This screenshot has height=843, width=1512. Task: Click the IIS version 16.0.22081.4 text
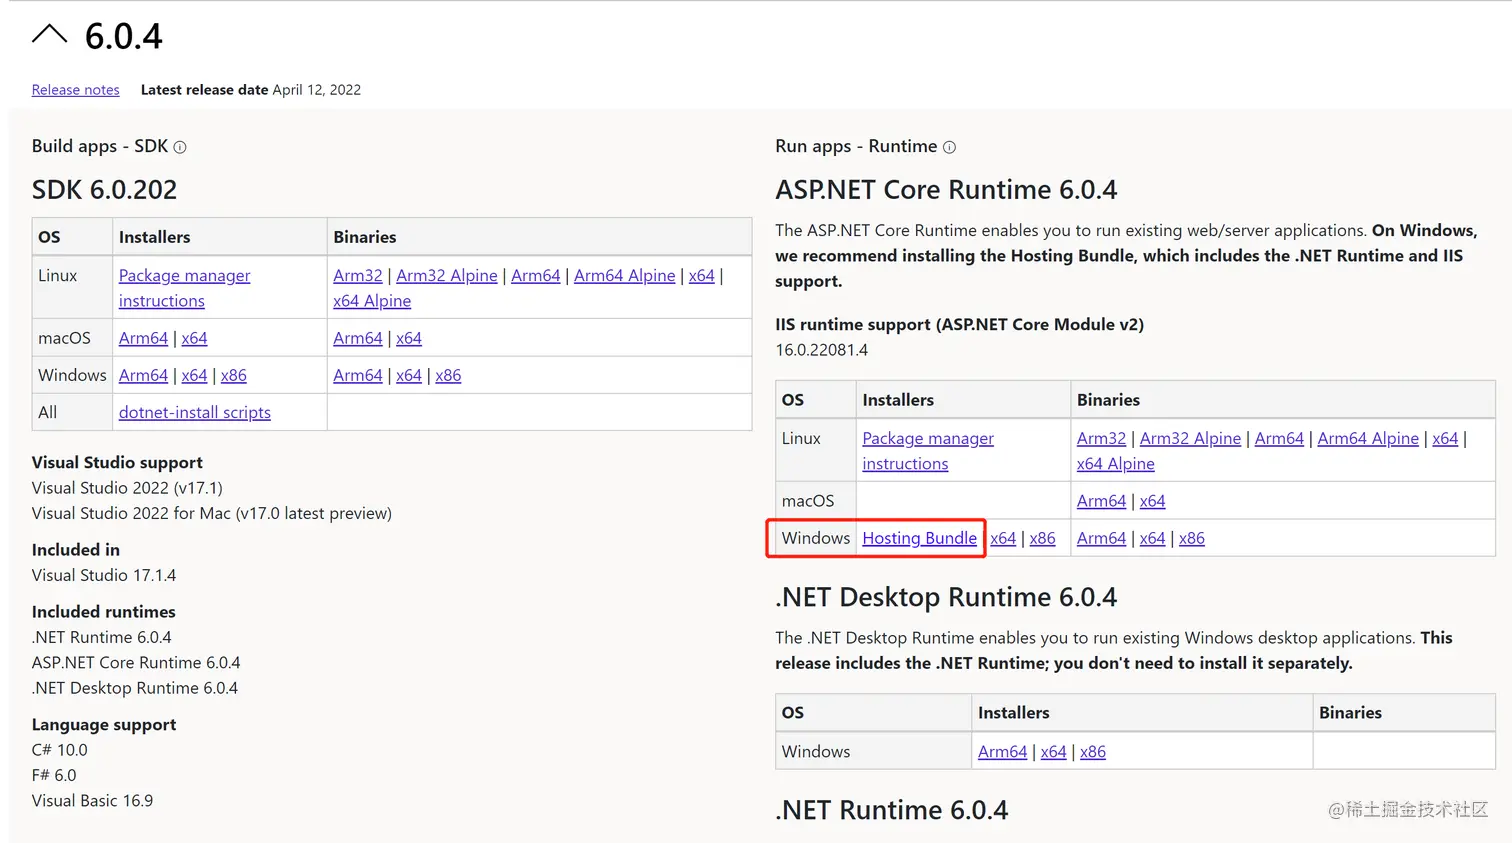pyautogui.click(x=822, y=350)
